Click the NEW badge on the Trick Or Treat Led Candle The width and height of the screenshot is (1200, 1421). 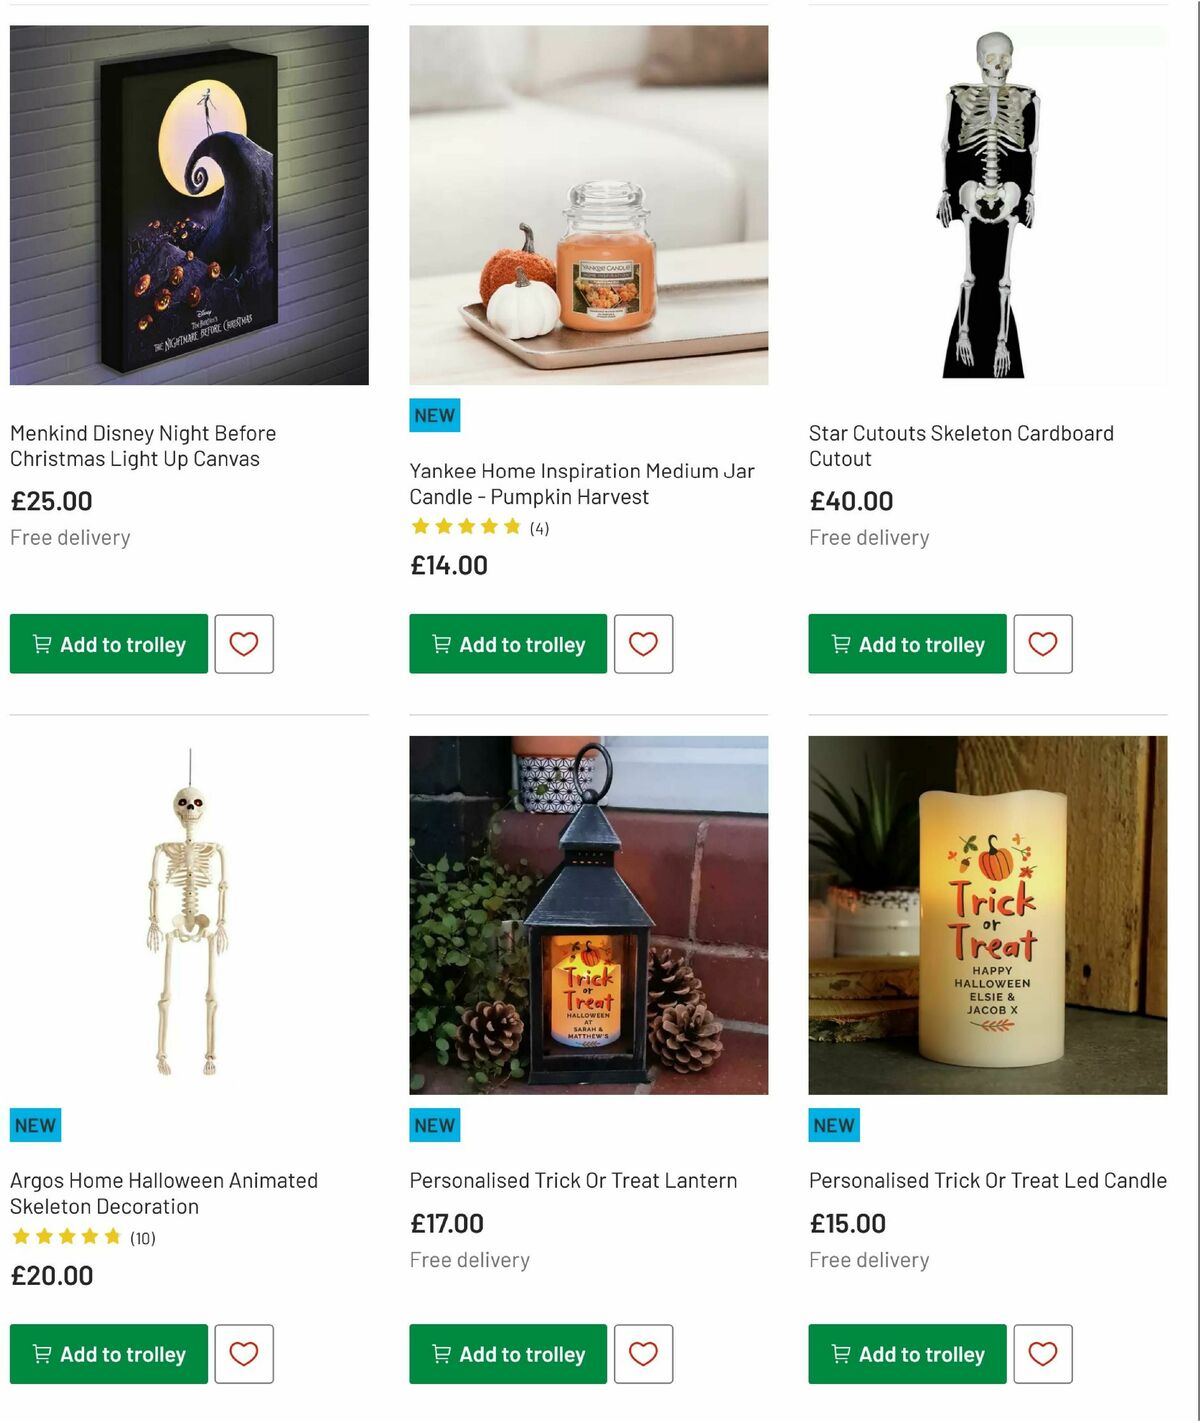(833, 1125)
